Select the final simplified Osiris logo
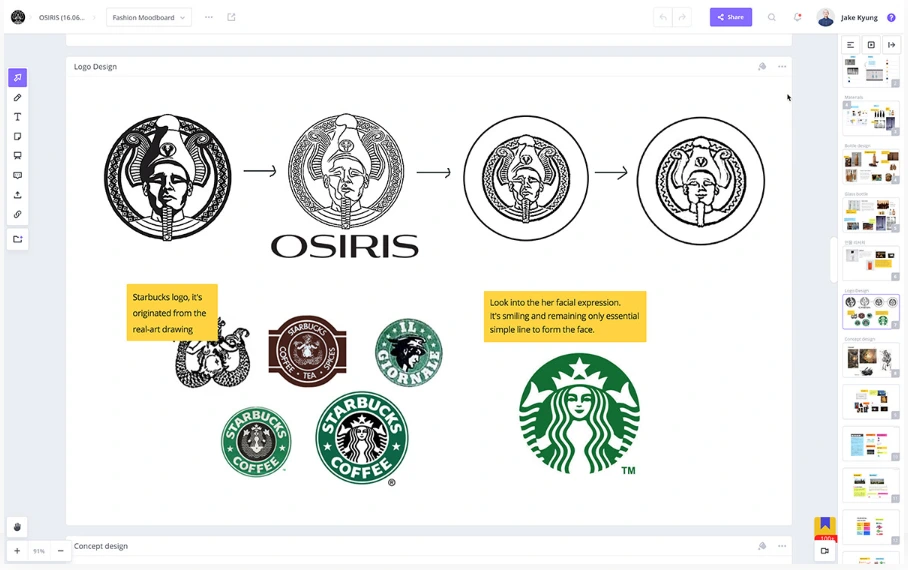Viewport: 908px width, 570px height. pyautogui.click(x=701, y=181)
